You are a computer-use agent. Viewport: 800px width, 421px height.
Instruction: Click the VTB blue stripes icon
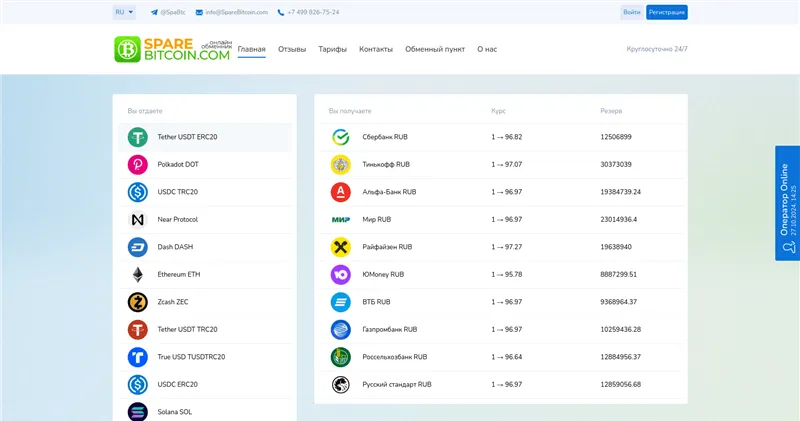[x=341, y=303]
